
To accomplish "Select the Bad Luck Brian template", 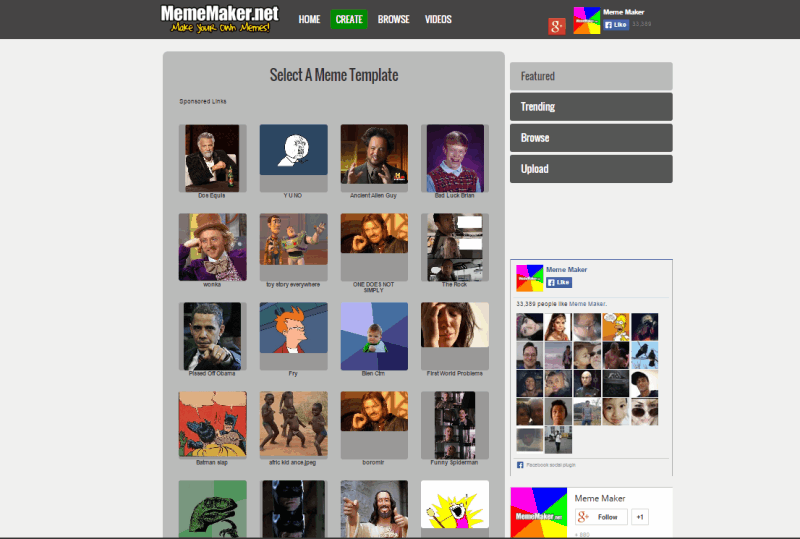I will (455, 158).
